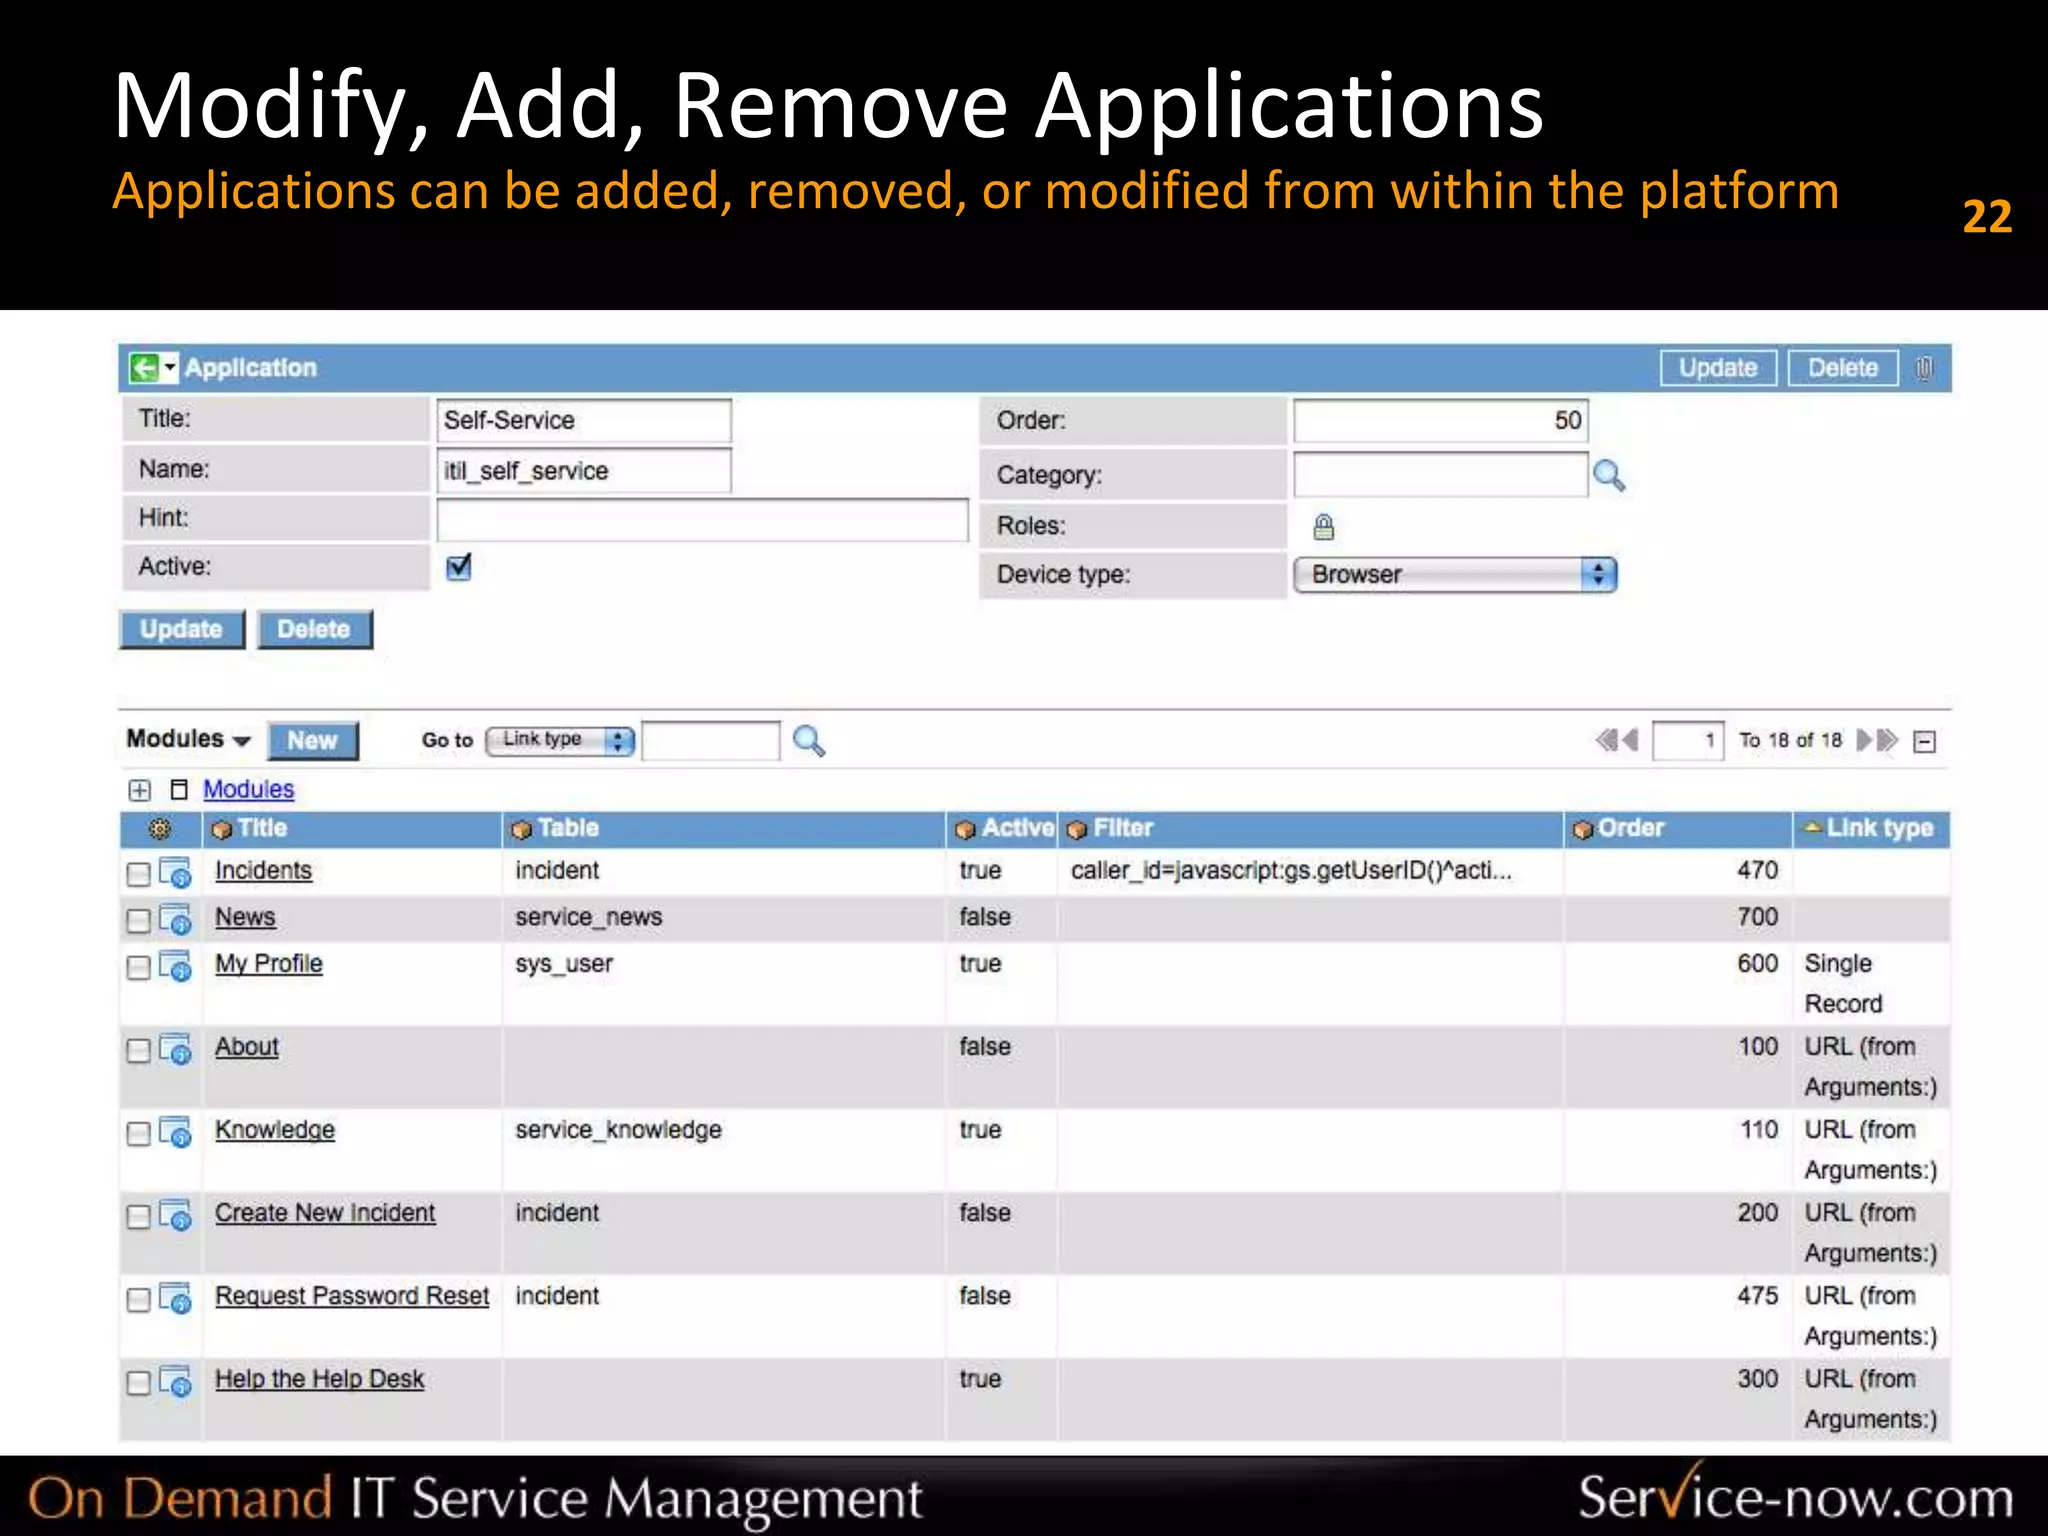Select the Create New Incident row checkbox
Image resolution: width=2048 pixels, height=1536 pixels.
[x=139, y=1216]
